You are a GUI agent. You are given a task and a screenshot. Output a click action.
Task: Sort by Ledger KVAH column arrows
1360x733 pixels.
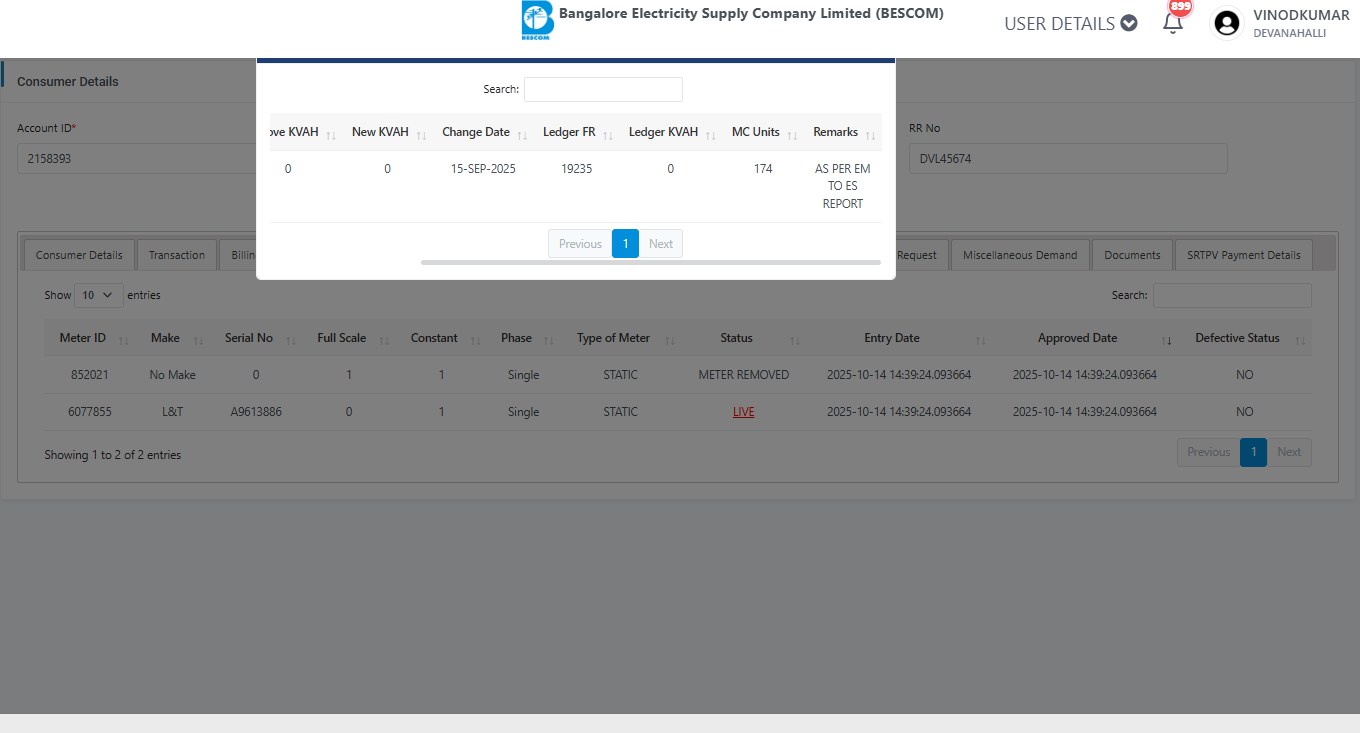[x=710, y=134]
